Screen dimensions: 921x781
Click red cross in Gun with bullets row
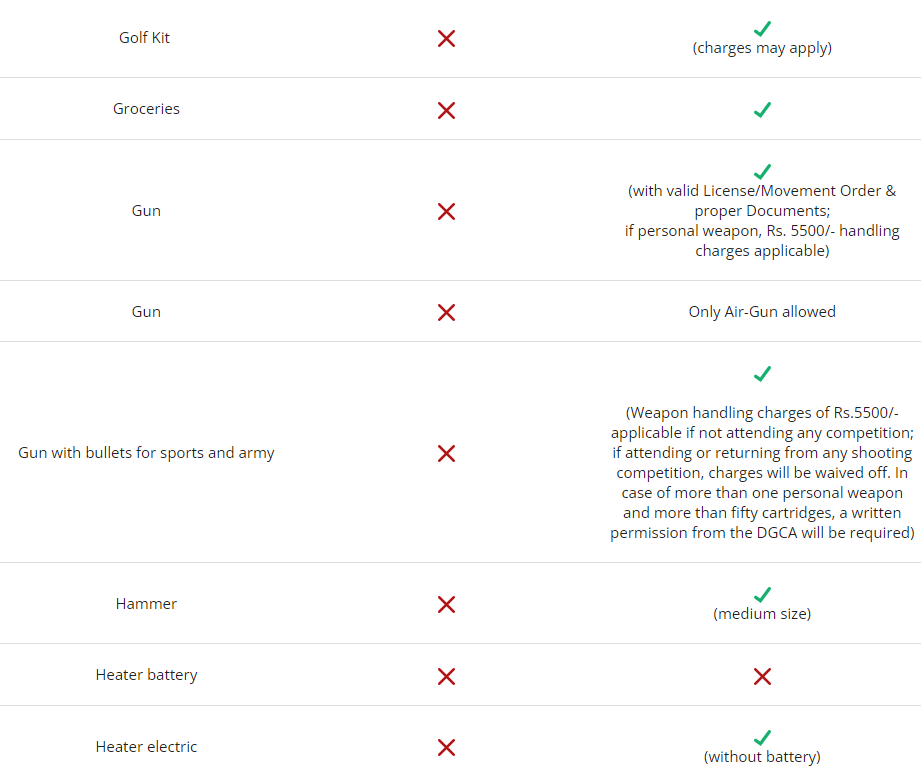point(446,453)
